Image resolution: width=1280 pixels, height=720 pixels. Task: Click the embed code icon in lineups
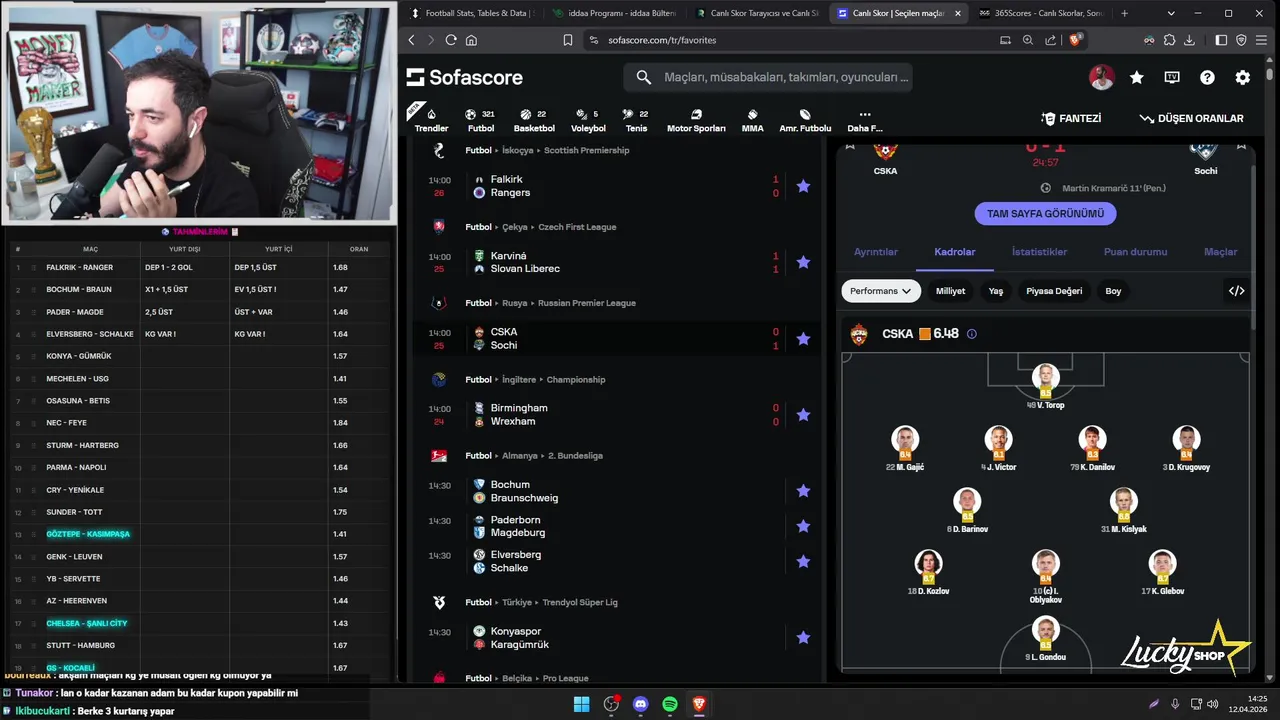pyautogui.click(x=1237, y=291)
